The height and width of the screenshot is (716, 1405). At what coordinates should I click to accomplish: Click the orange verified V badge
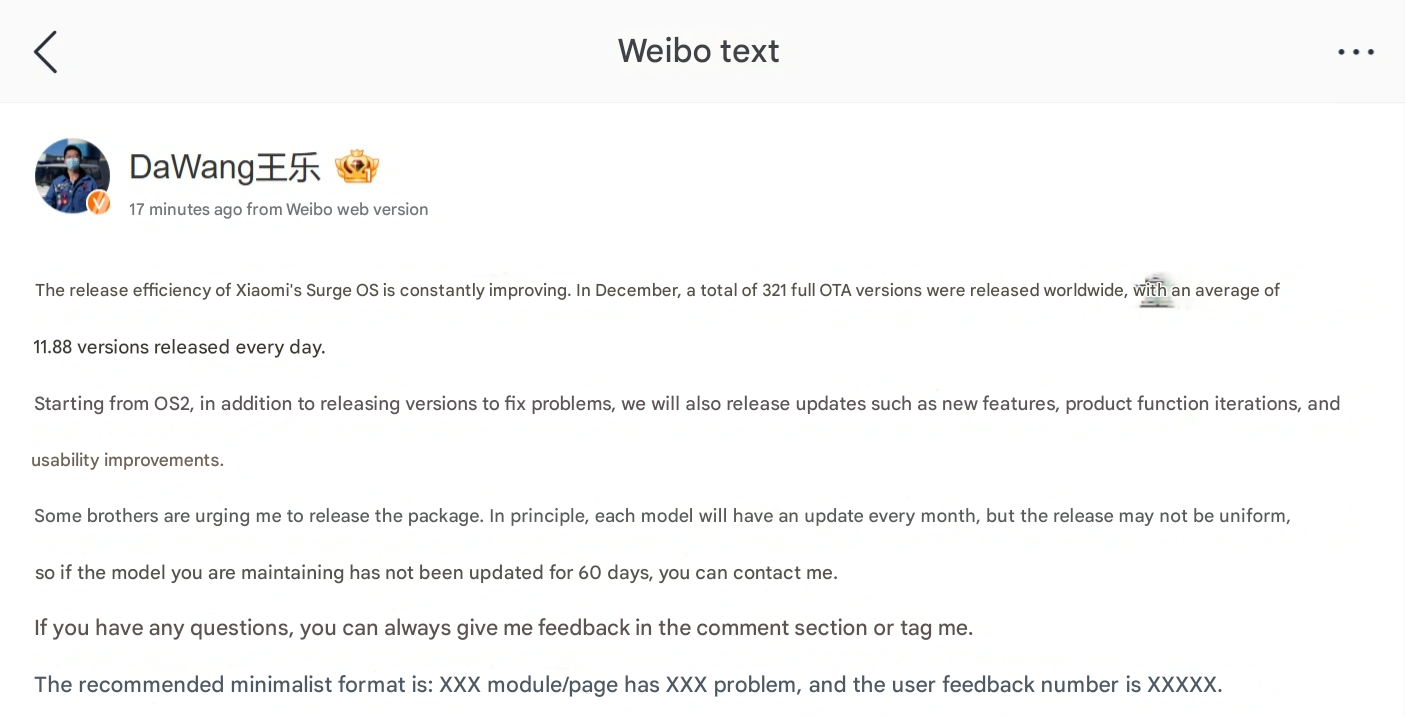[98, 203]
